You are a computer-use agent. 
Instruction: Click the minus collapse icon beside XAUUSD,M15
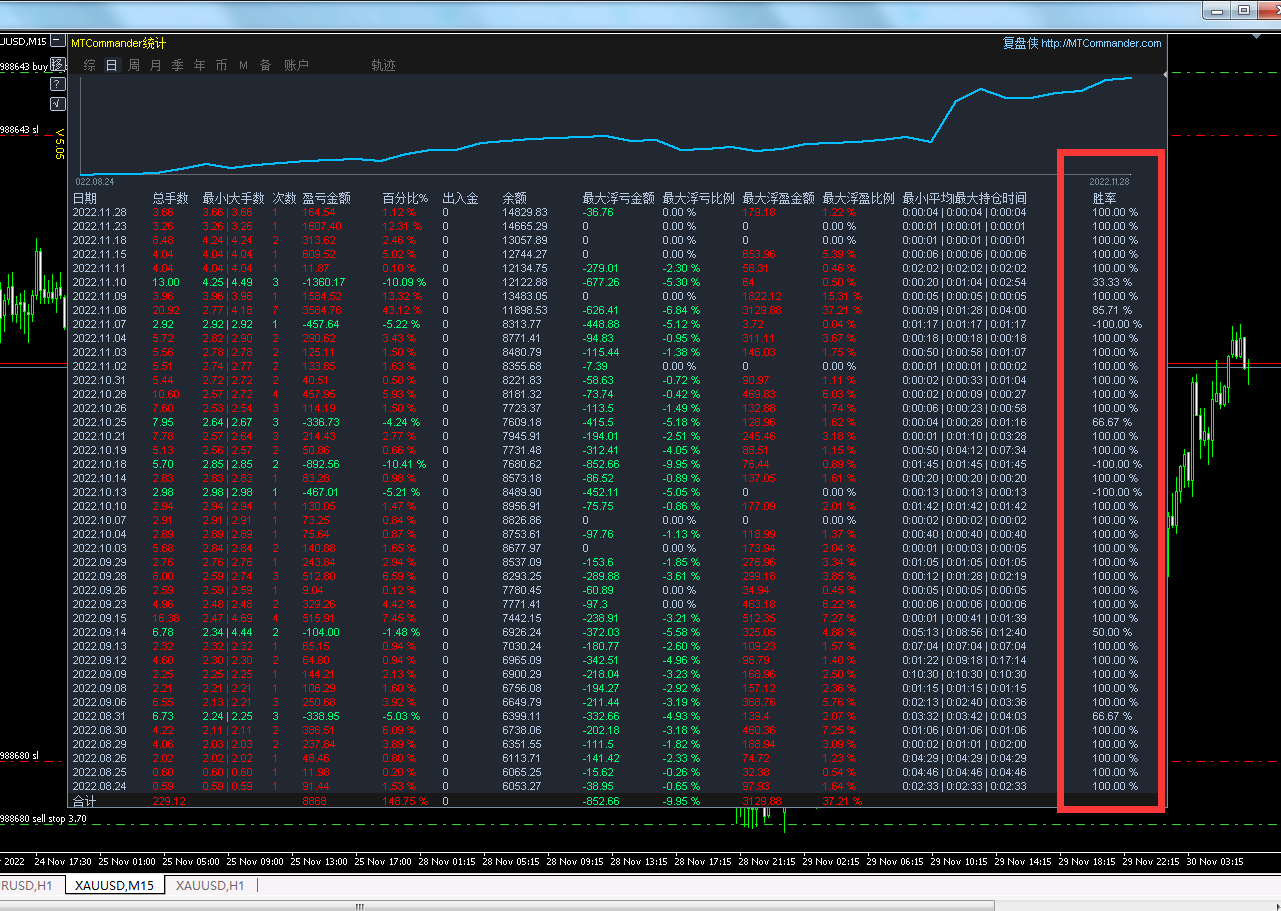tap(58, 42)
